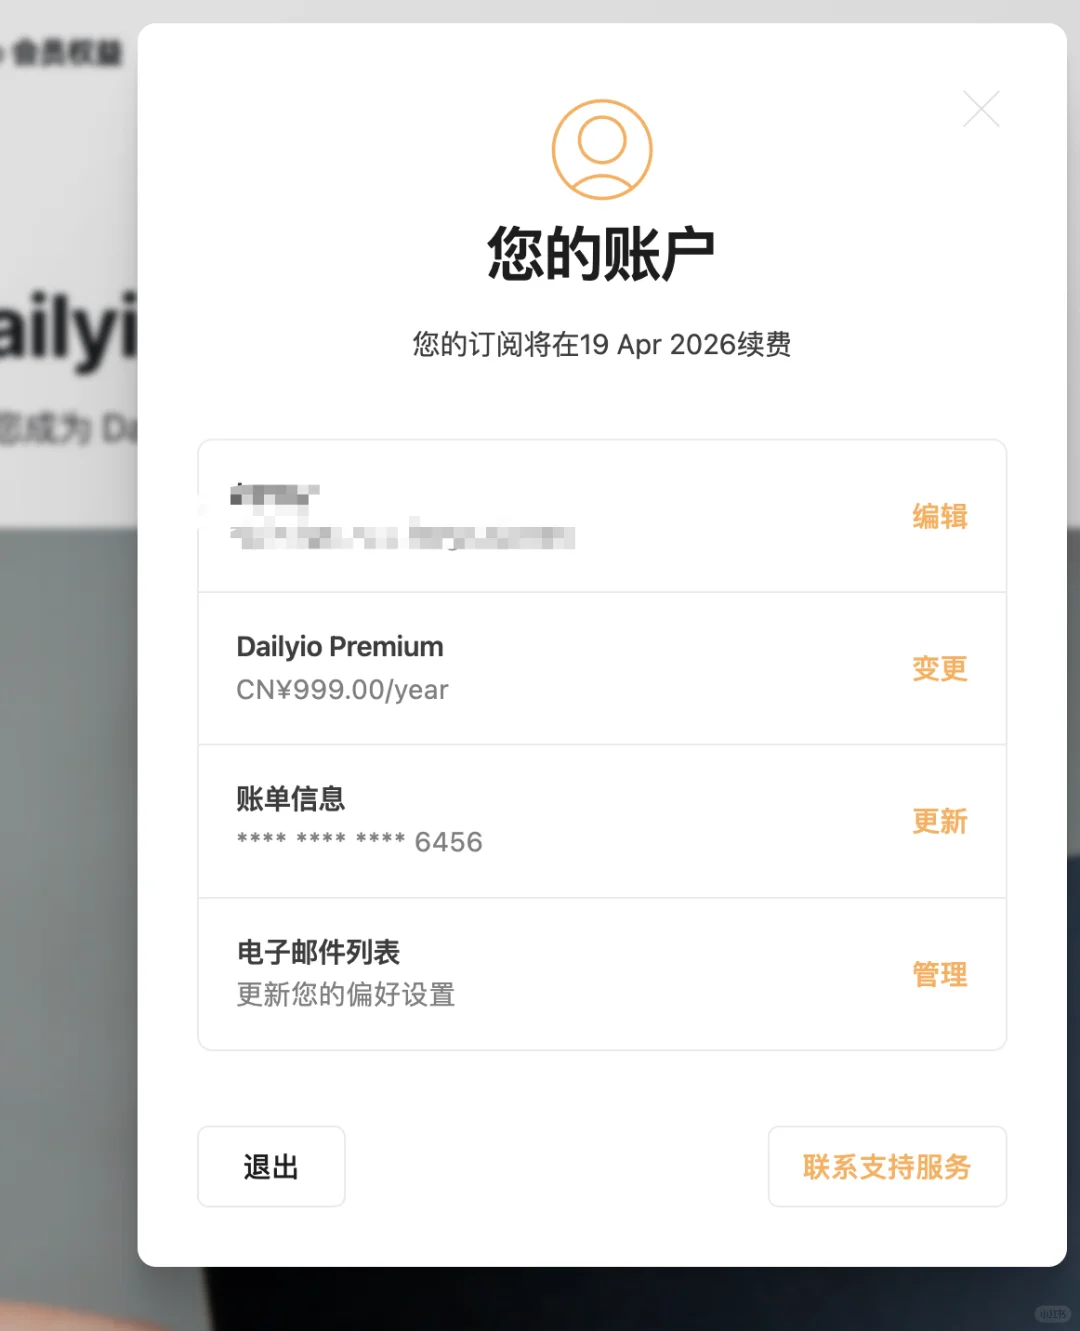Click 变更 to change the Dailyio Premium plan
Image resolution: width=1080 pixels, height=1331 pixels.
click(939, 668)
